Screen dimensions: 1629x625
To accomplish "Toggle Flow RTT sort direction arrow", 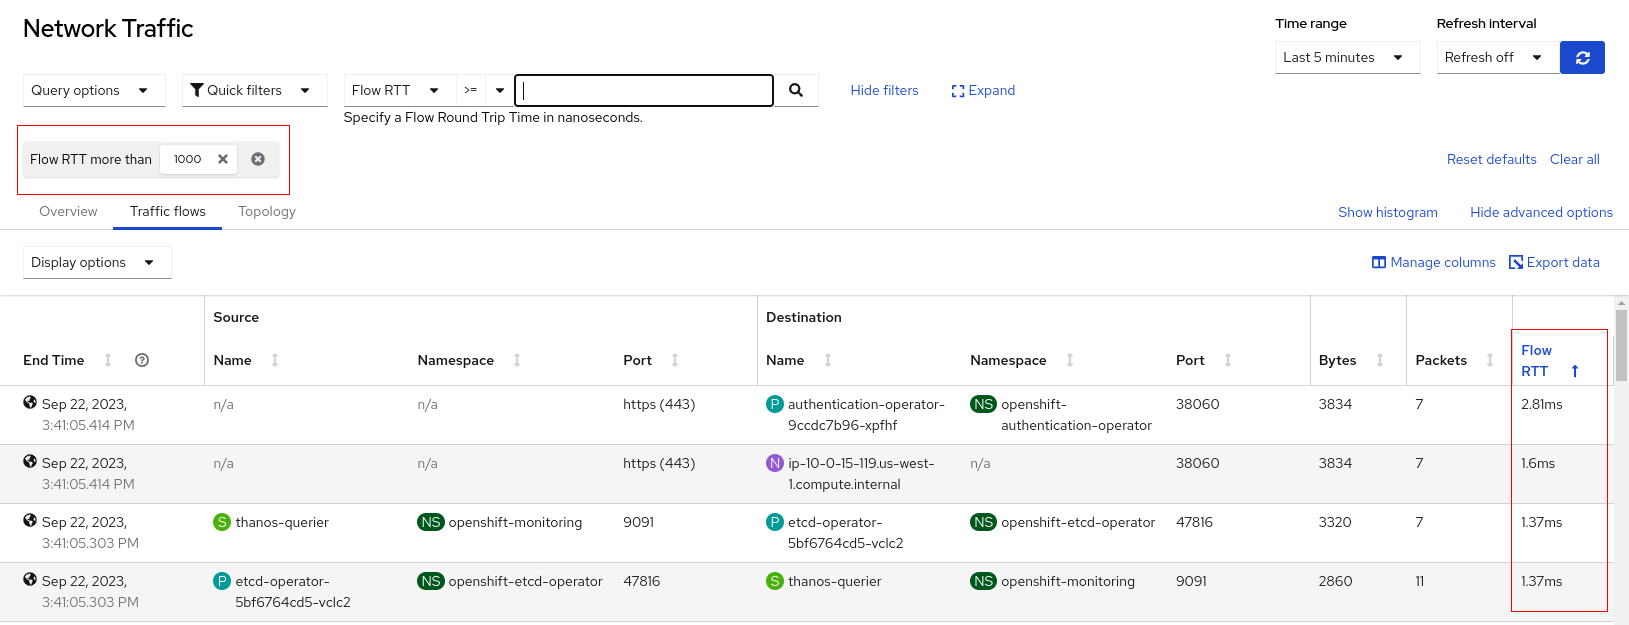I will (x=1574, y=371).
